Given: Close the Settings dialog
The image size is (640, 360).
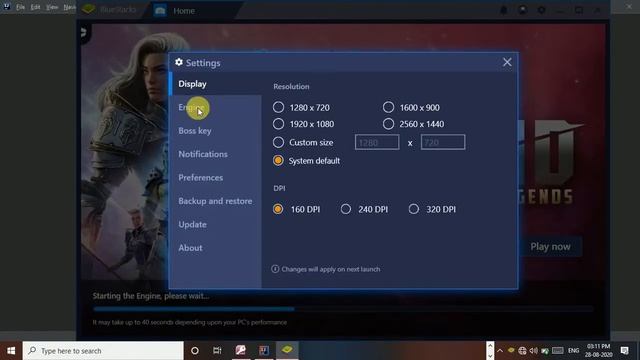Looking at the screenshot, I should point(507,62).
